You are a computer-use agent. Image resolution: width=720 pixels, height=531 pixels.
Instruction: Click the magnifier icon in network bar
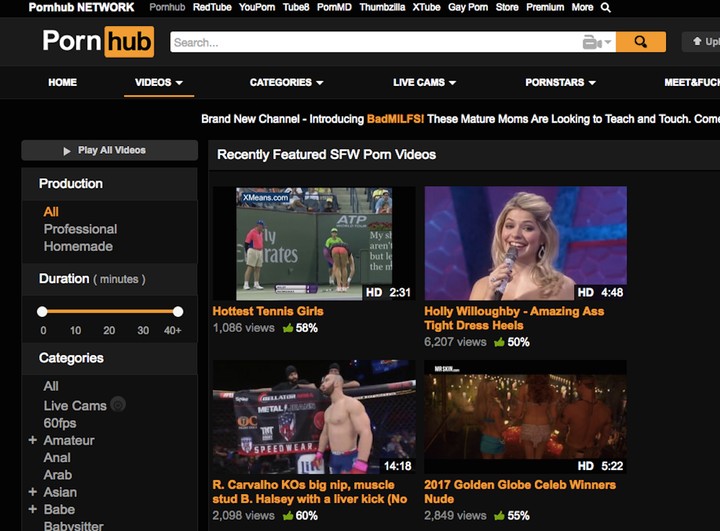(x=606, y=8)
